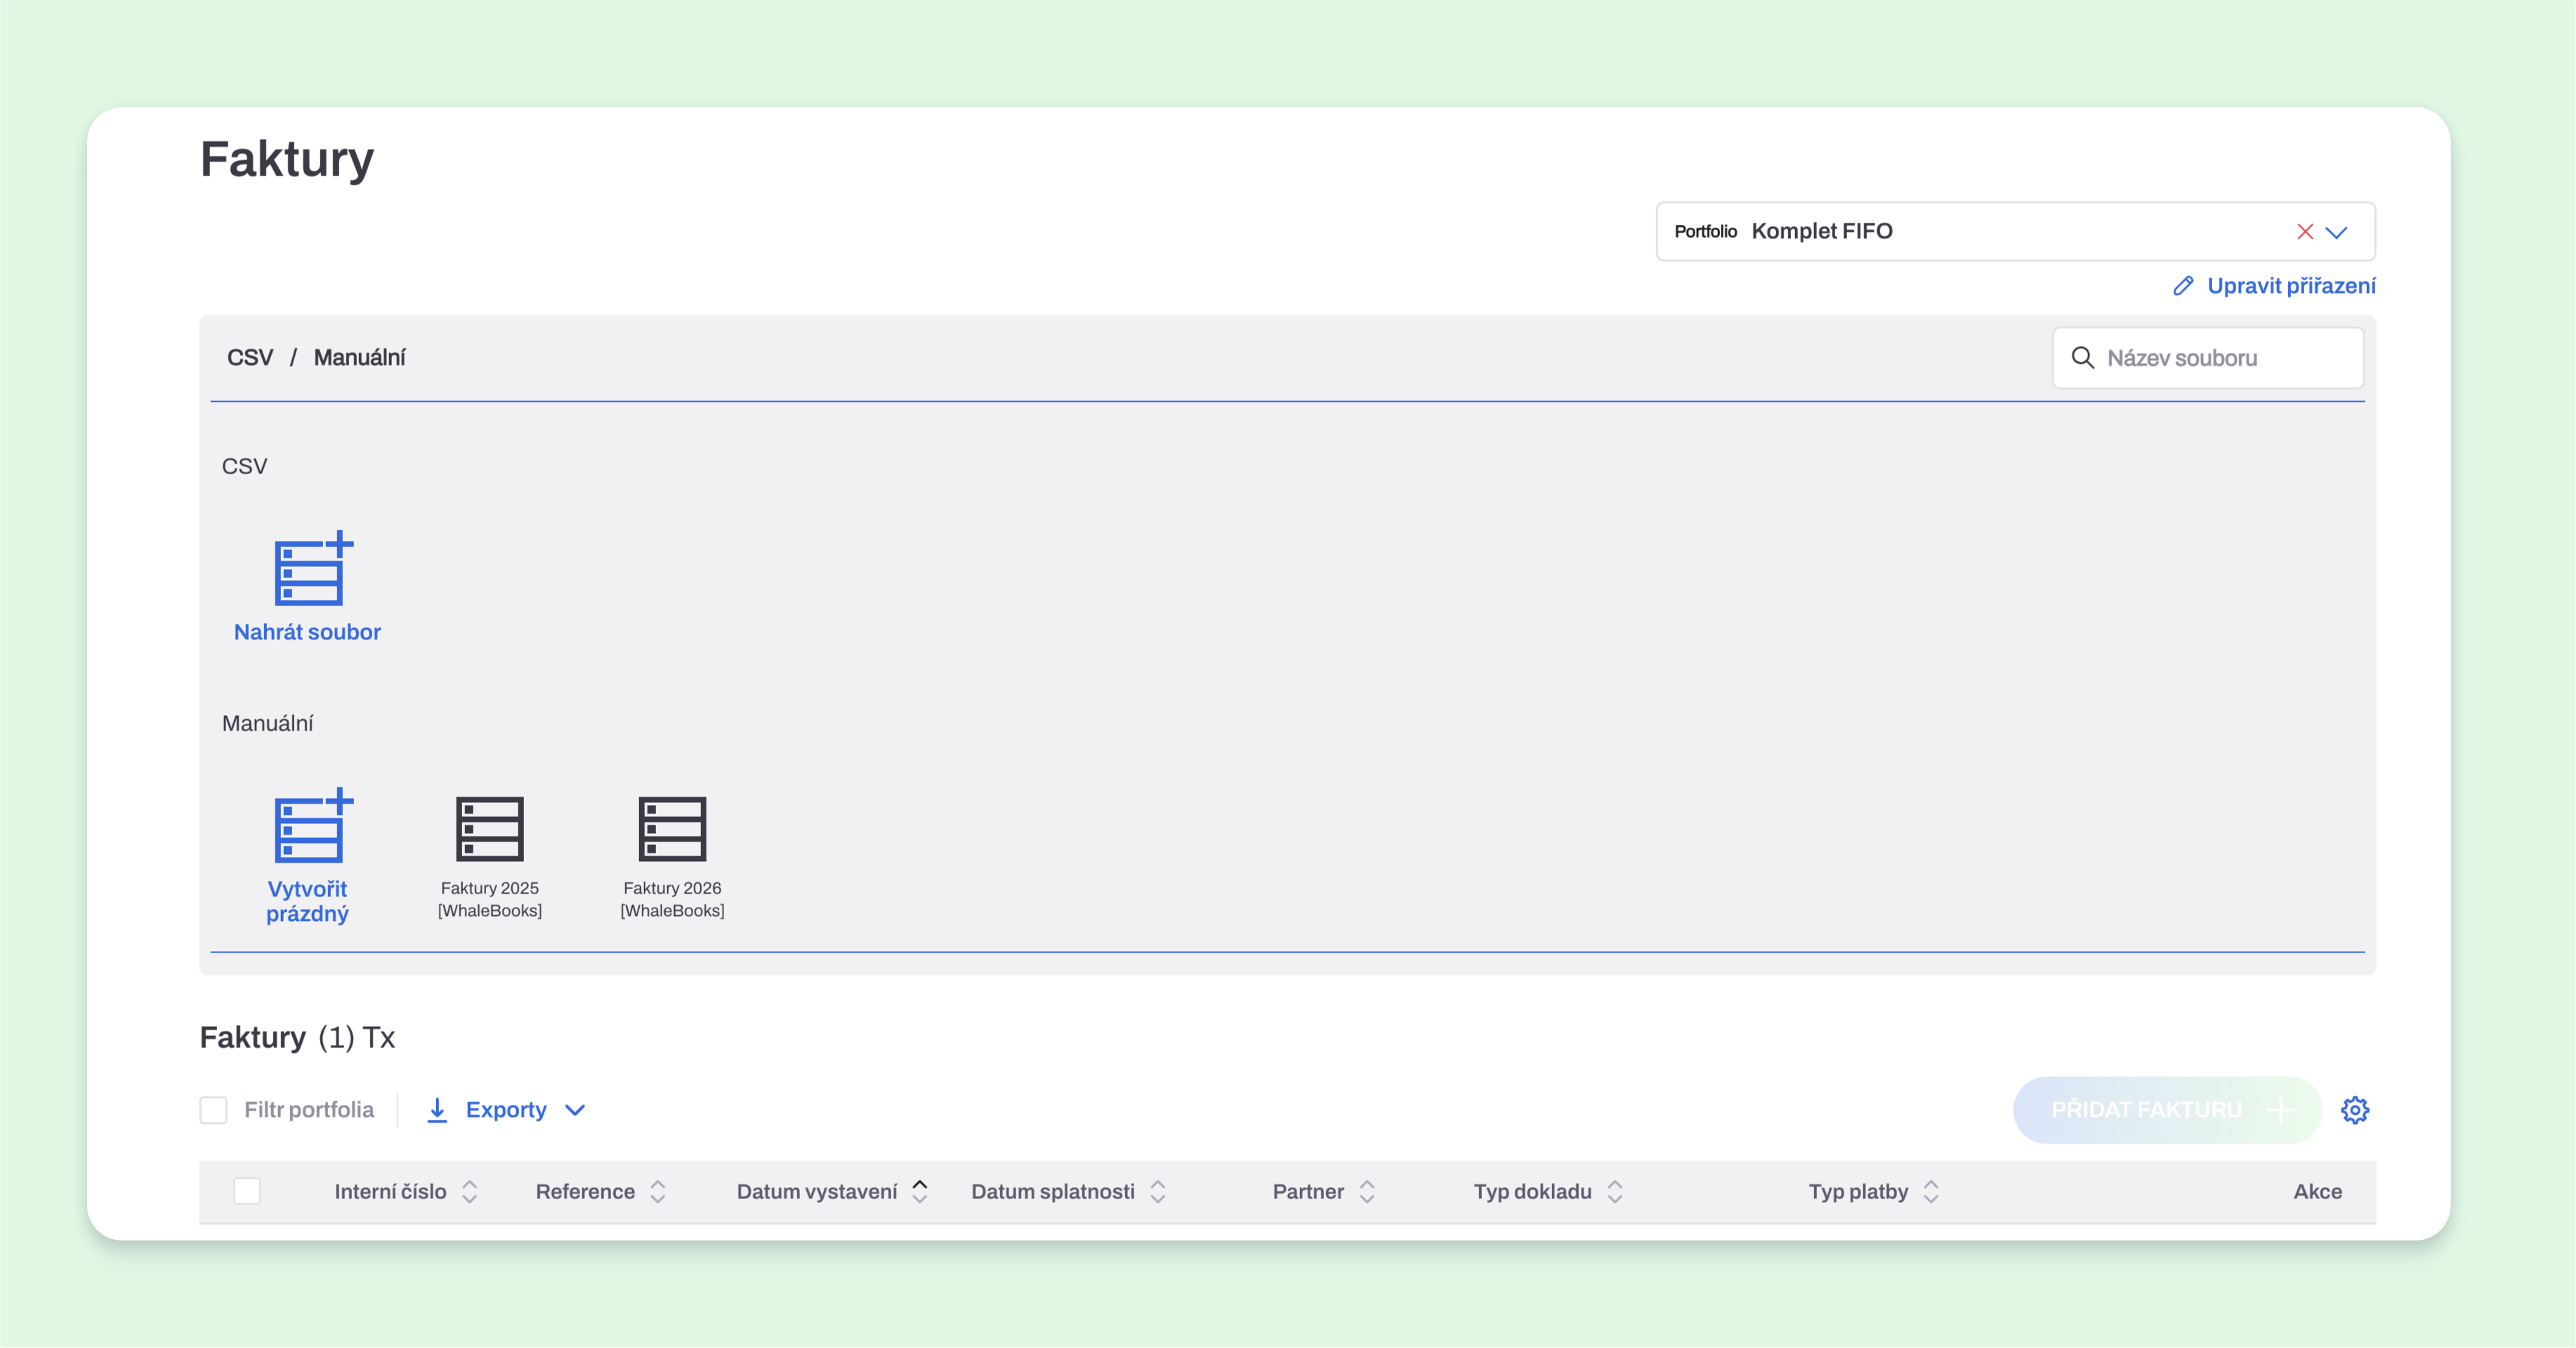This screenshot has width=2576, height=1348.
Task: Click the Manuální section label
Action: pos(267,723)
